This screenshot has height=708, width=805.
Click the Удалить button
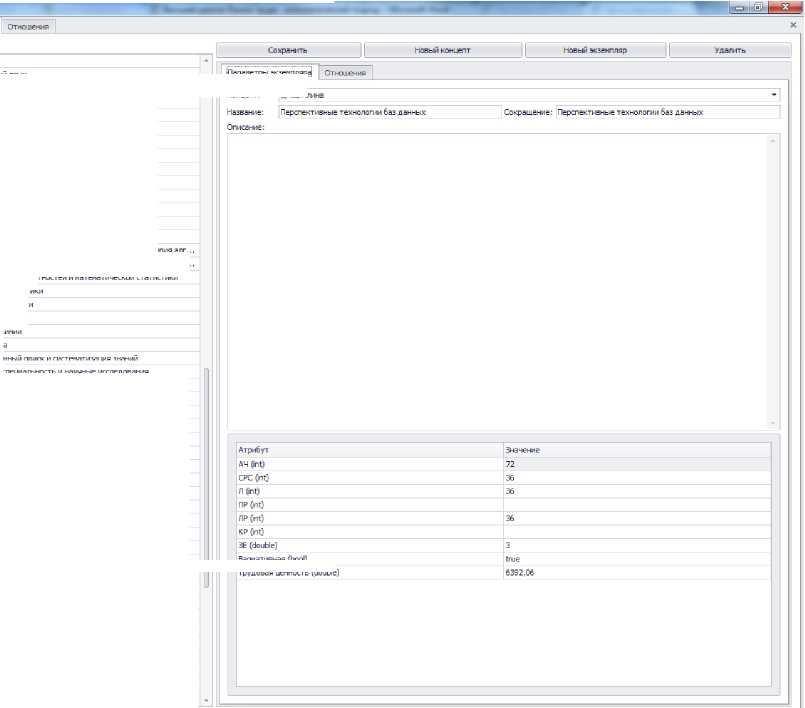coord(730,50)
